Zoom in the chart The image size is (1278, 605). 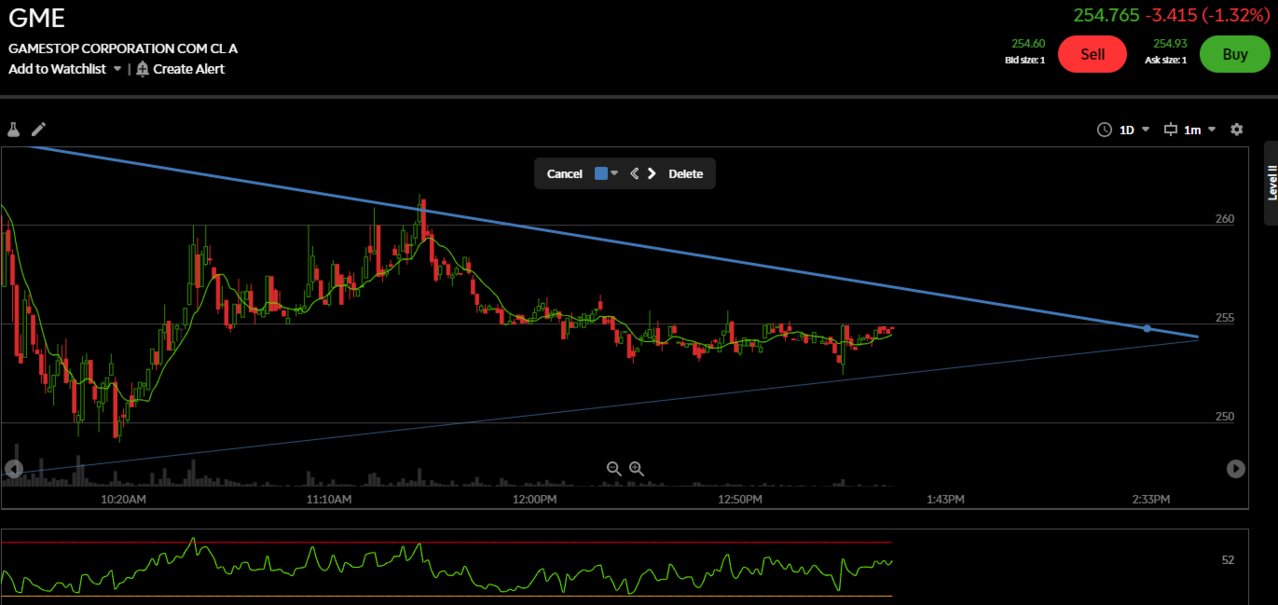coord(636,468)
